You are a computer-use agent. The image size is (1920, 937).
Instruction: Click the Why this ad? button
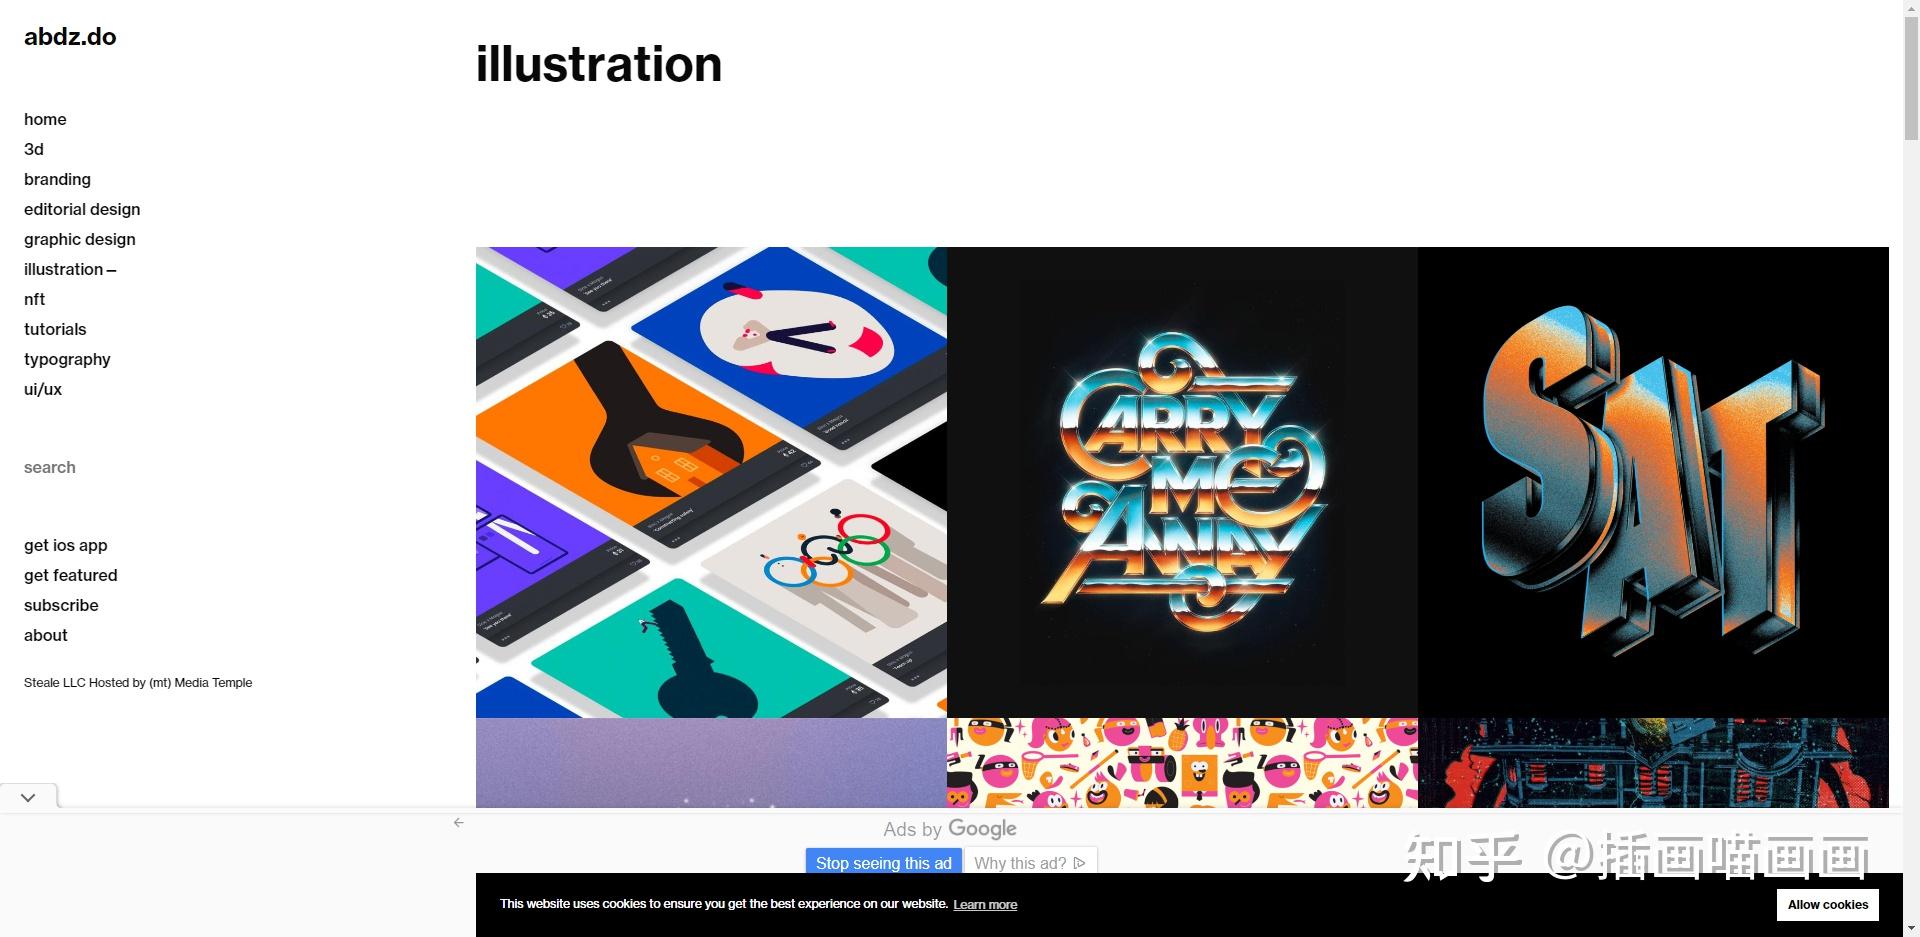pos(1030,863)
